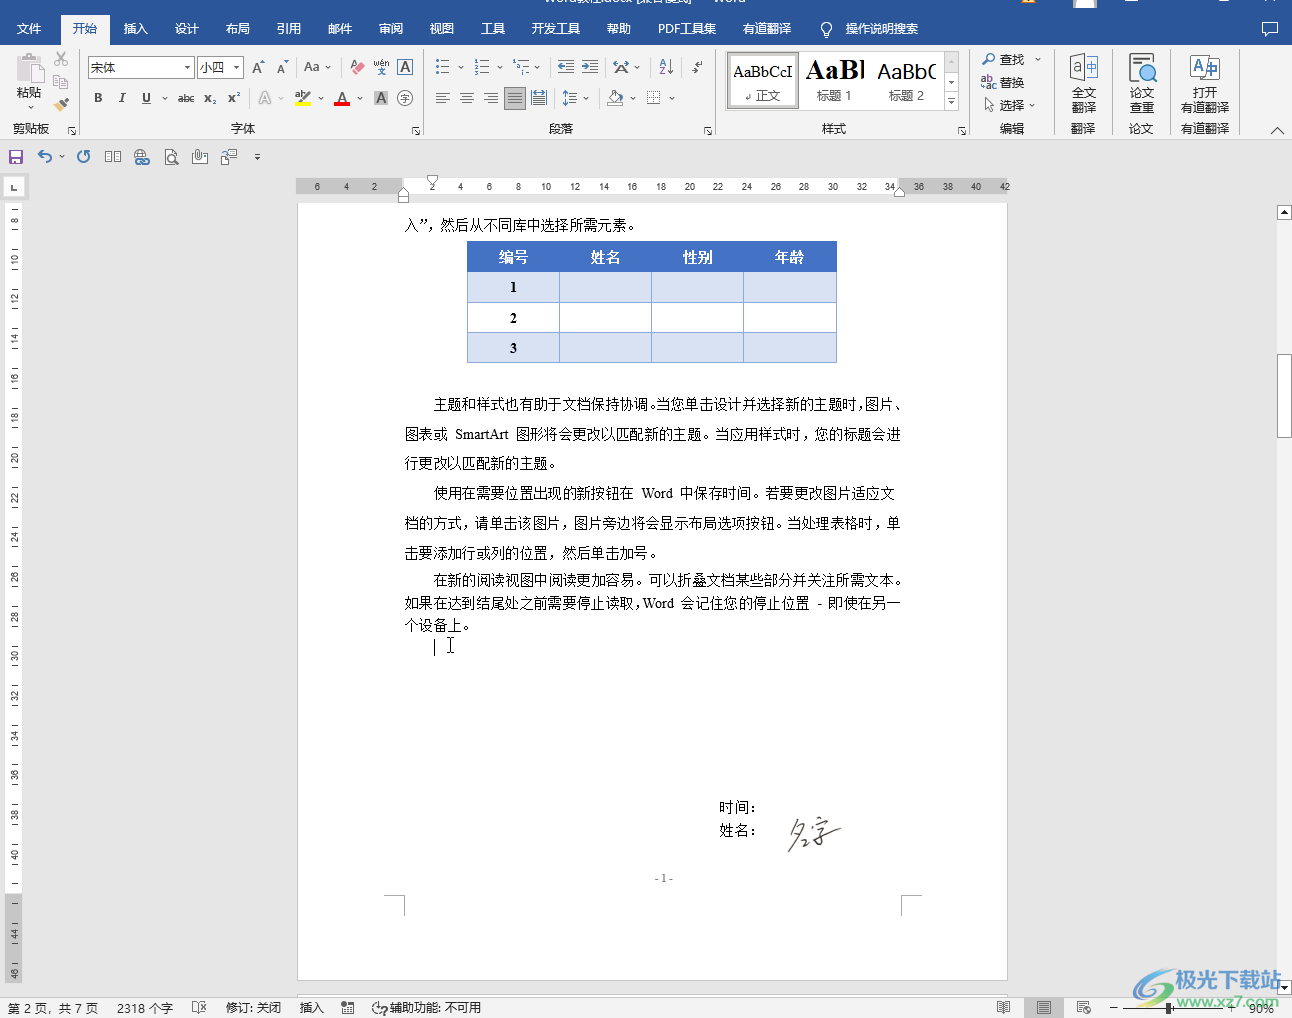Open borders dropdown arrow

coord(672,98)
